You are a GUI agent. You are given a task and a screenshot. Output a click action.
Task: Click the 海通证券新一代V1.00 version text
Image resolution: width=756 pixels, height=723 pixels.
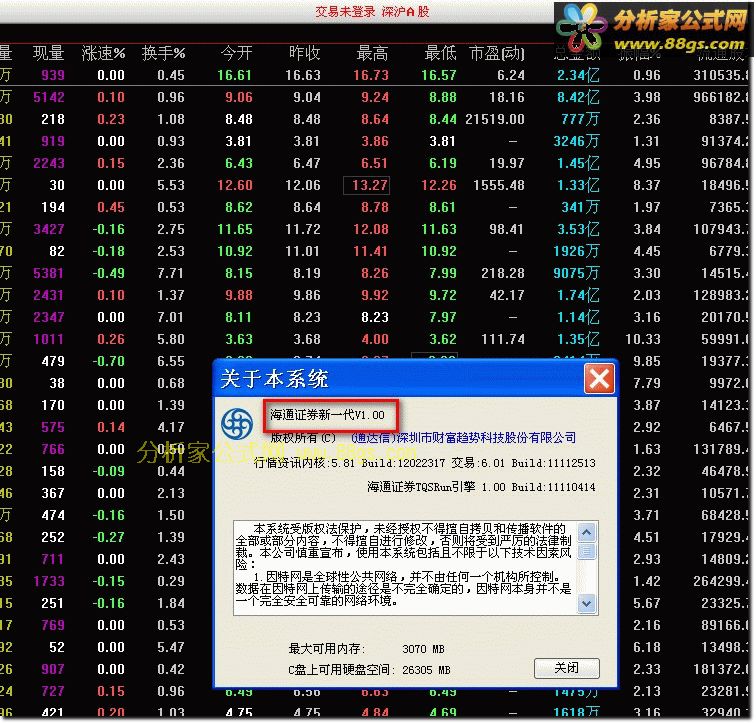point(327,415)
